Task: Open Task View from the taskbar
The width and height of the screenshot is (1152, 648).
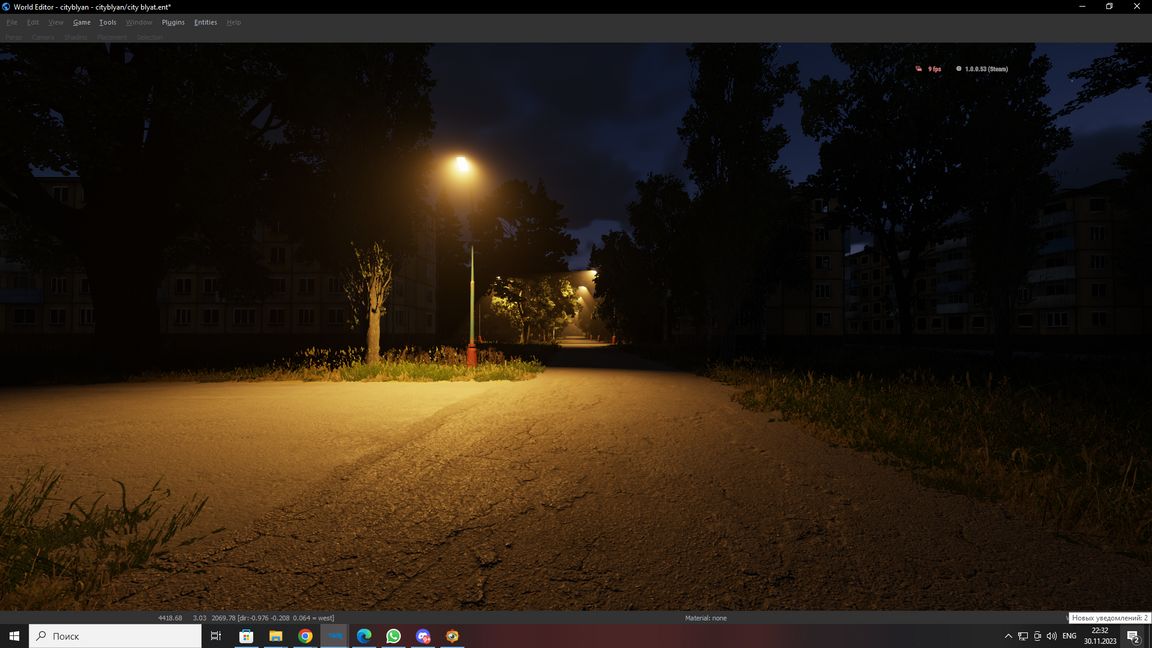Action: (x=215, y=636)
